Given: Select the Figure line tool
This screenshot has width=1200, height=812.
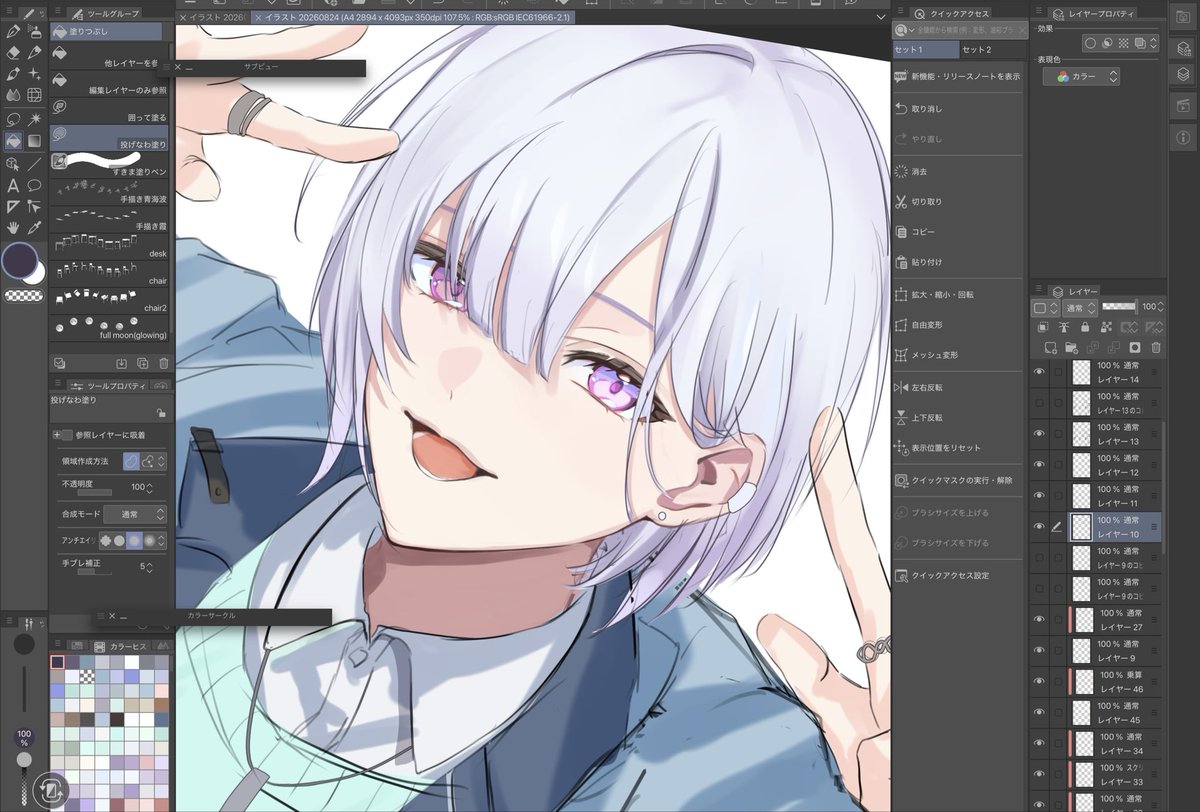Looking at the screenshot, I should [x=34, y=163].
